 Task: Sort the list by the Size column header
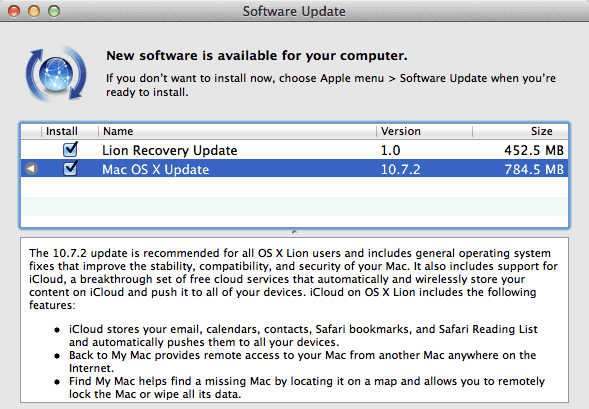[x=520, y=131]
